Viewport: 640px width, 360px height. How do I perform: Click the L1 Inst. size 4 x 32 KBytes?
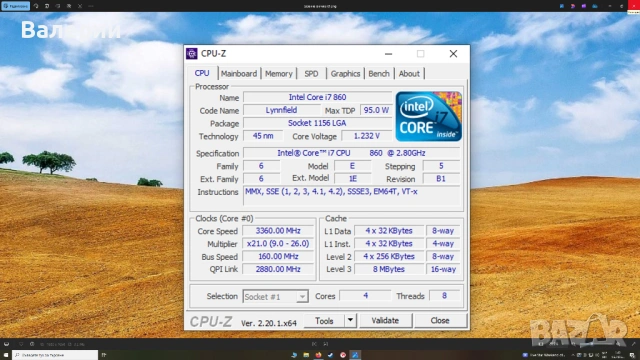(x=389, y=244)
